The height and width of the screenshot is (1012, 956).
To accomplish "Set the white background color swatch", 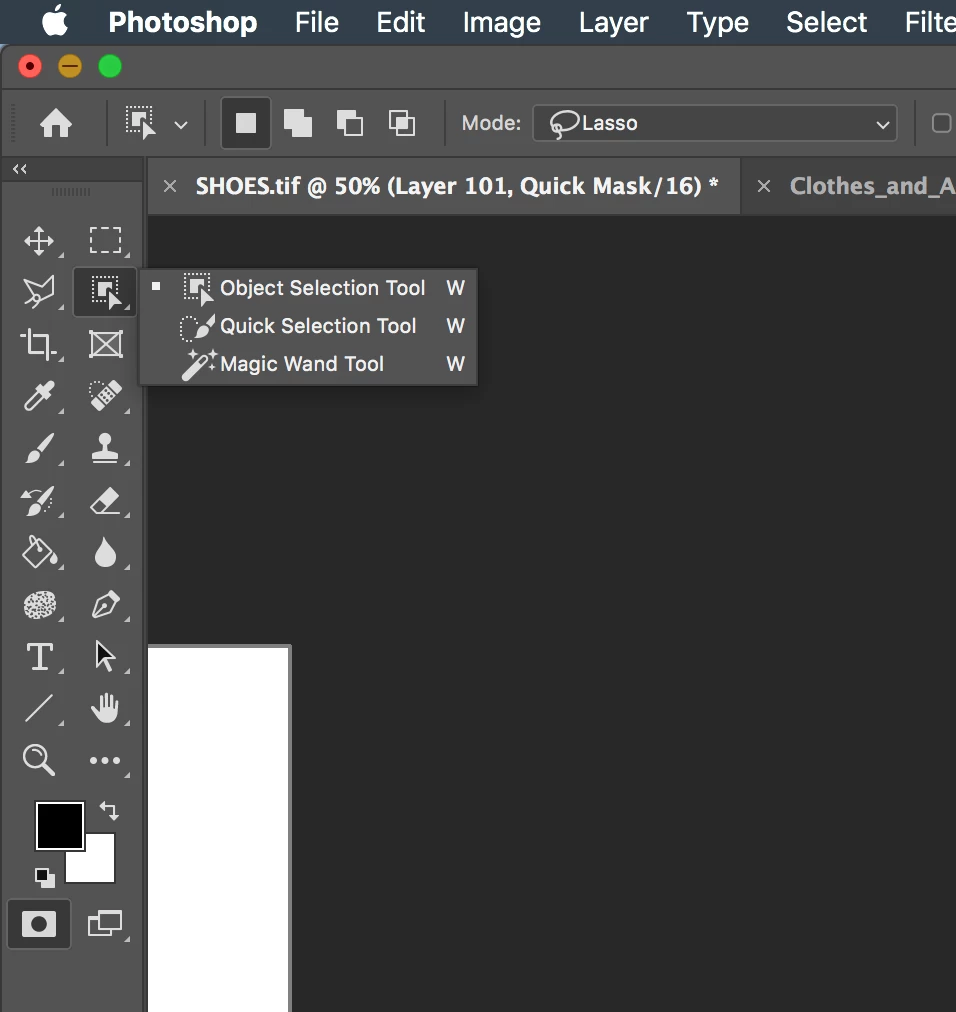I will (x=96, y=865).
